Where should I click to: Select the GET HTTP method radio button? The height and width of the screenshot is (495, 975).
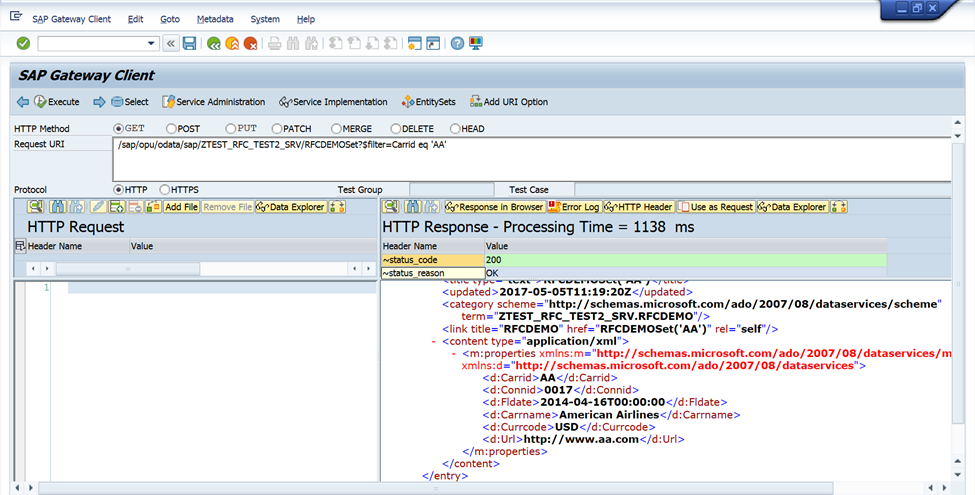[118, 129]
